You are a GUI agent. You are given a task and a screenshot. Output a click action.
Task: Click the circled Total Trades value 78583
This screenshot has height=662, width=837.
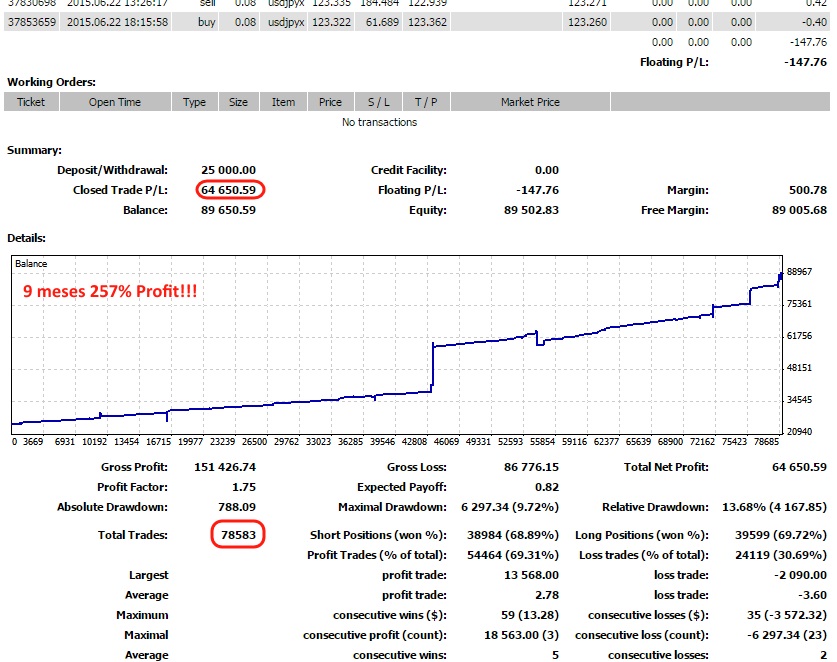238,535
